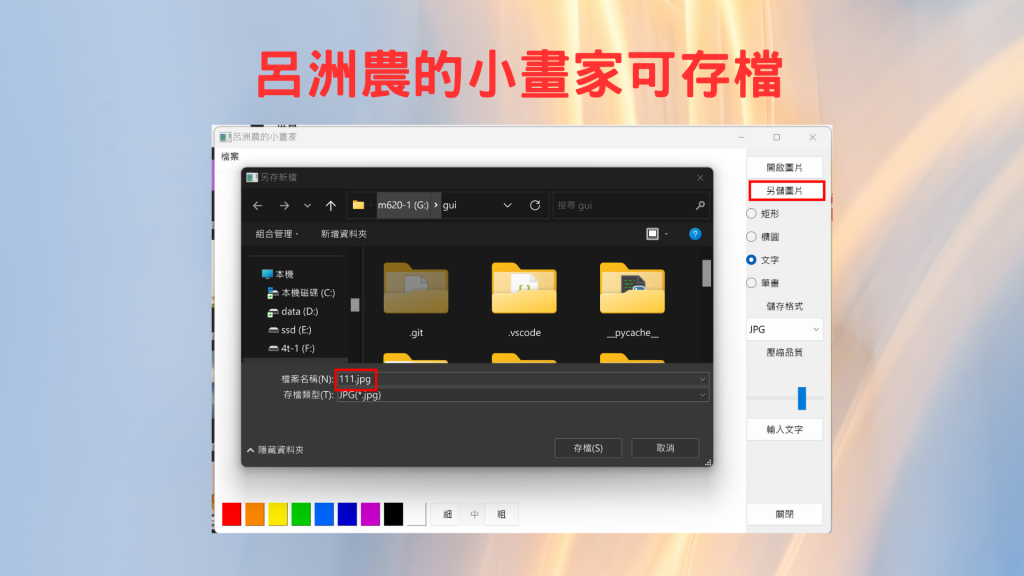Pick the white color swatch
The height and width of the screenshot is (576, 1024).
417,514
